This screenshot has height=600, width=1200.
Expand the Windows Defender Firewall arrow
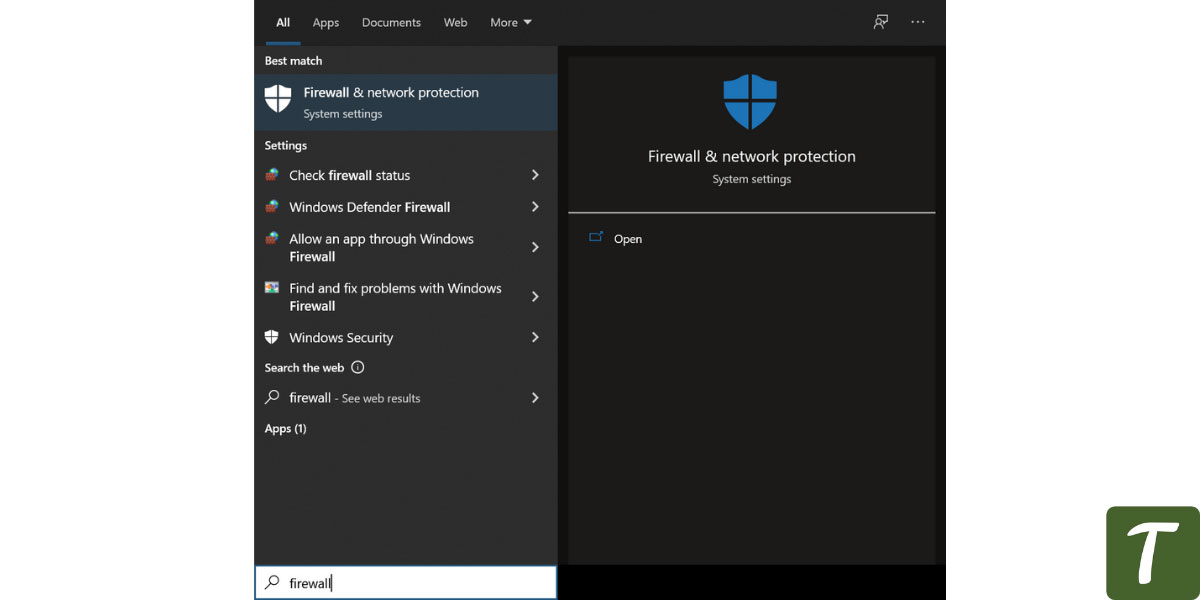[535, 207]
